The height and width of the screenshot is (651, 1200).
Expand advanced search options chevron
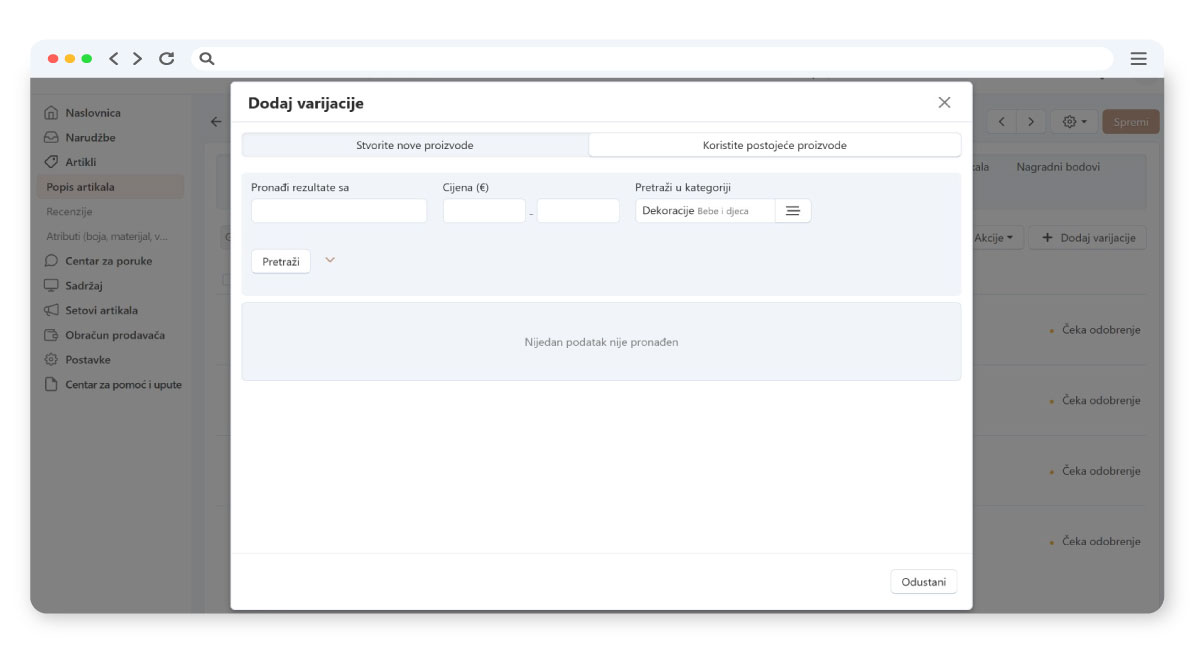pyautogui.click(x=330, y=260)
